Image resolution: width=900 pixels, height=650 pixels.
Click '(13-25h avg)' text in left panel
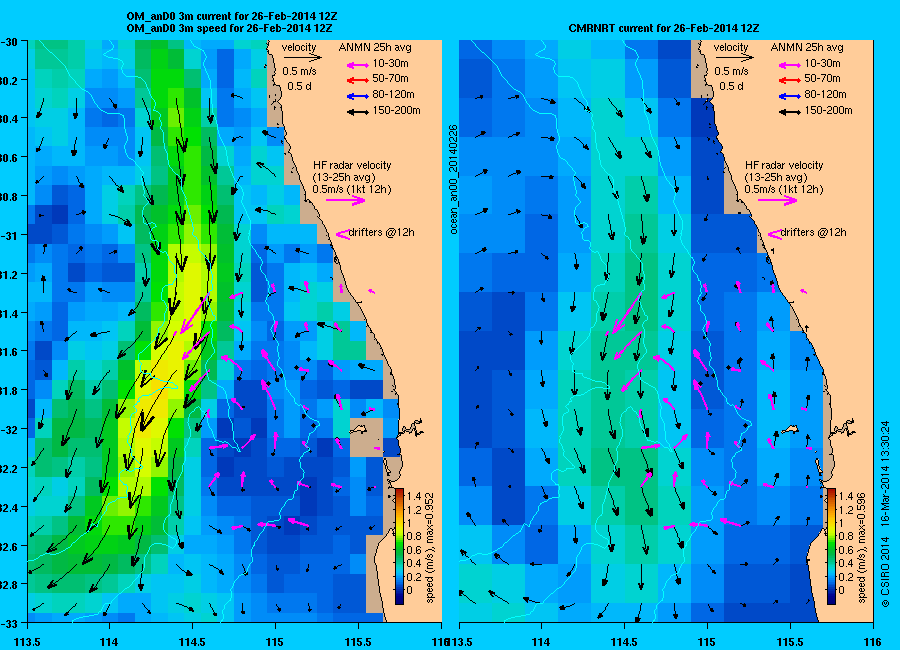click(344, 177)
